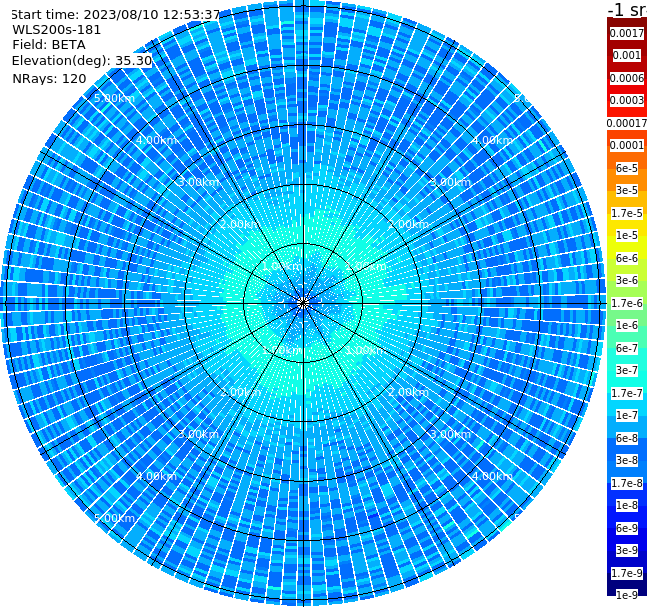This screenshot has width=647, height=607.
Task: Click the Start time 2023/08/10 12:53:37 text
Action: [x=116, y=15]
